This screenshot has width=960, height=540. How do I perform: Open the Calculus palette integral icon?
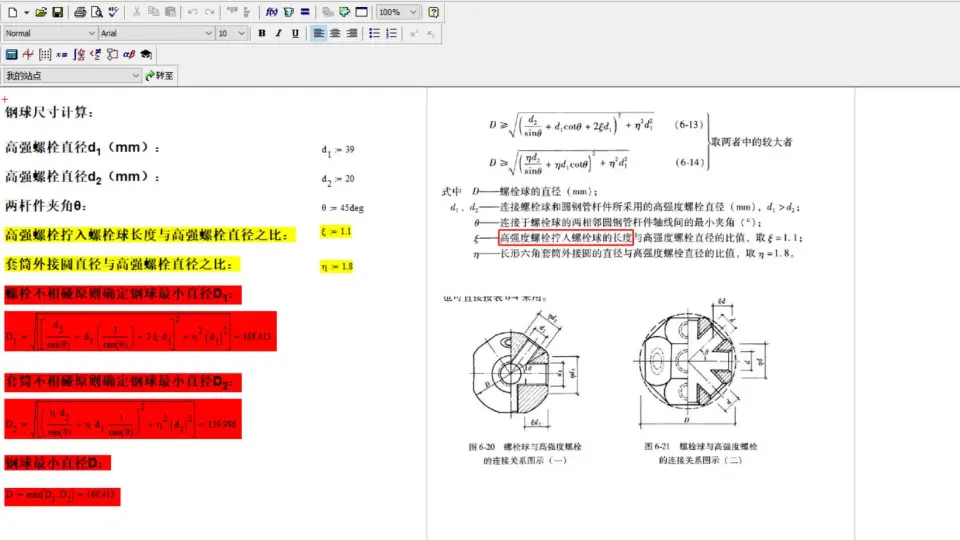tap(78, 54)
